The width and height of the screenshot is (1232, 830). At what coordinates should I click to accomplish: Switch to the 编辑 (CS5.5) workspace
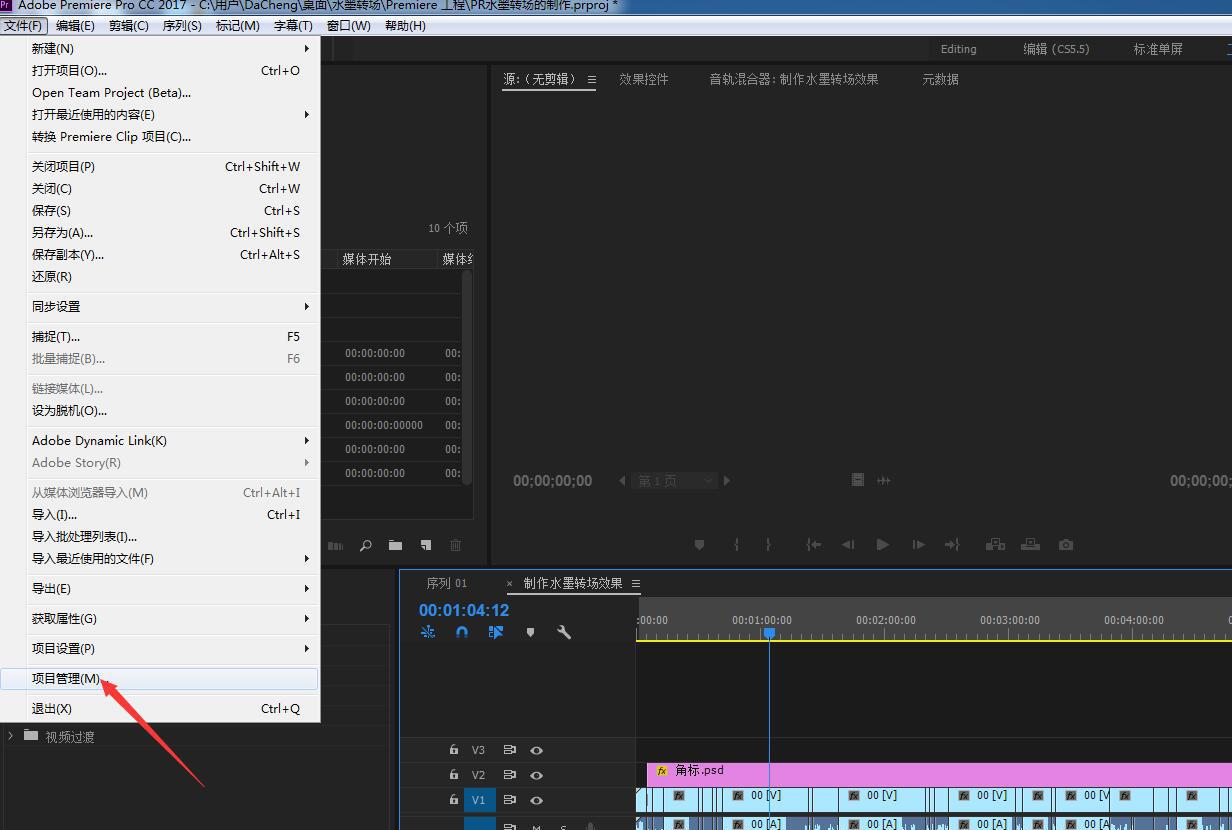tap(1055, 49)
